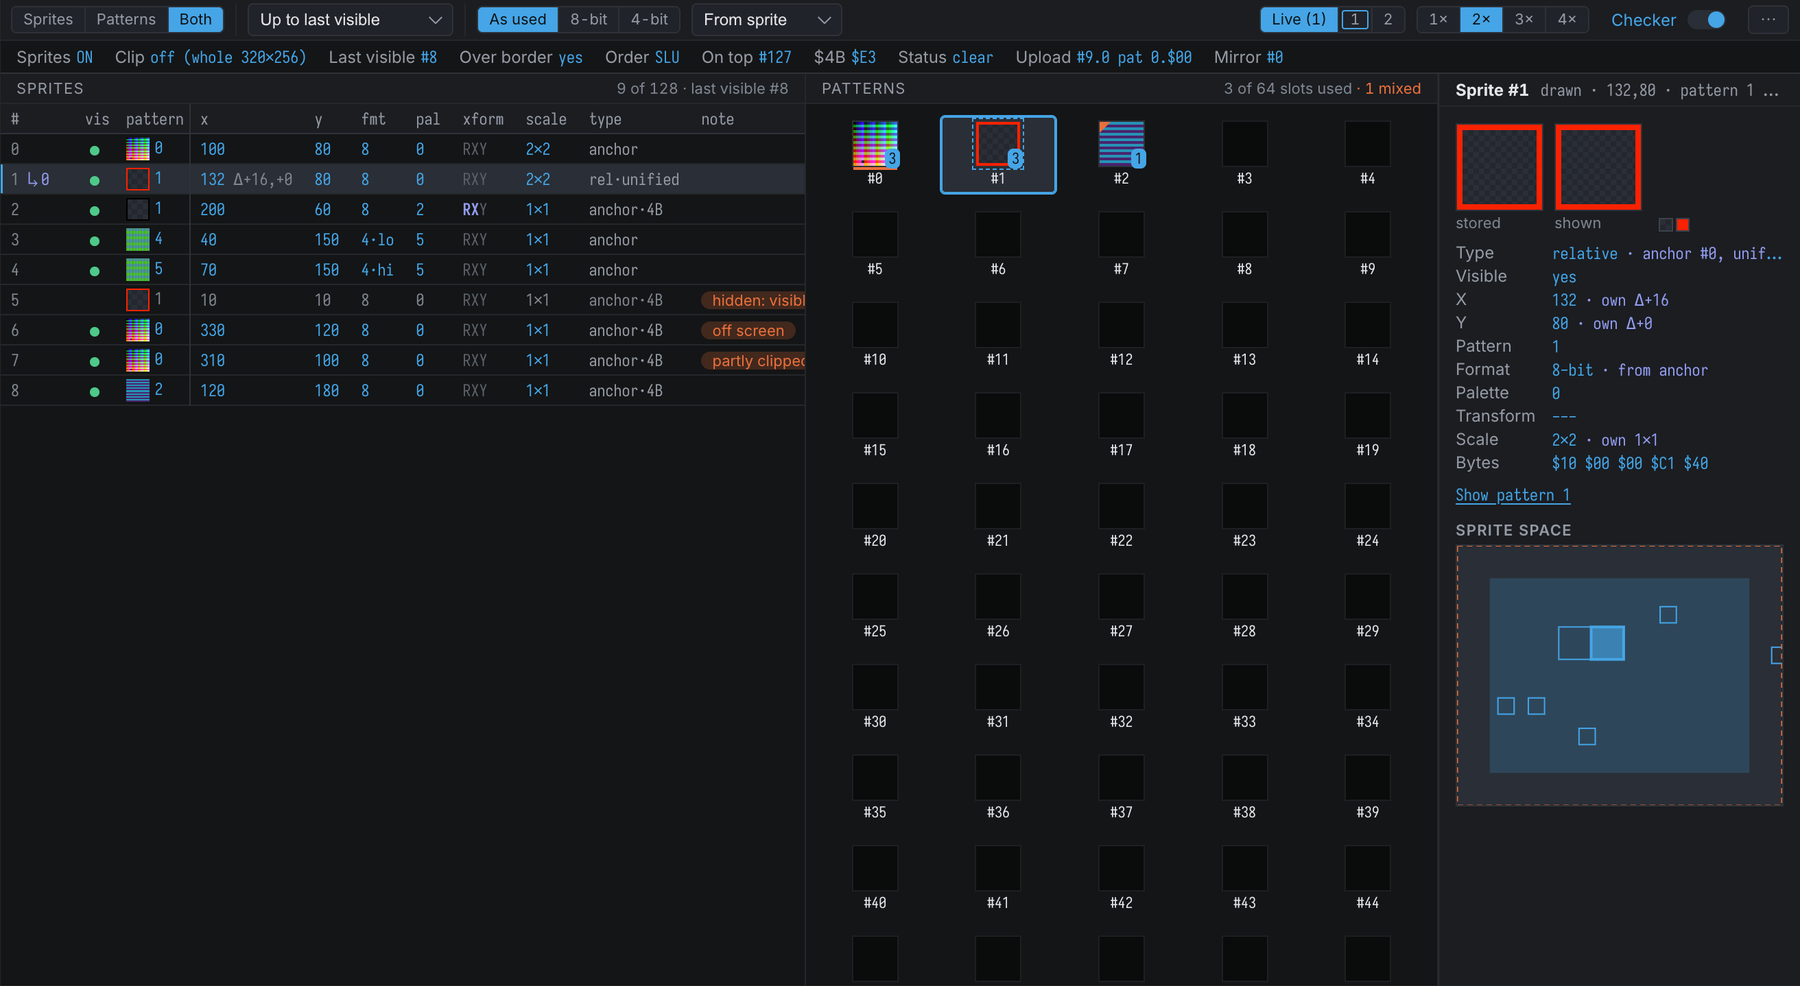Open the 'From sprite' dropdown
Screen dimensions: 1800x986
click(766, 20)
